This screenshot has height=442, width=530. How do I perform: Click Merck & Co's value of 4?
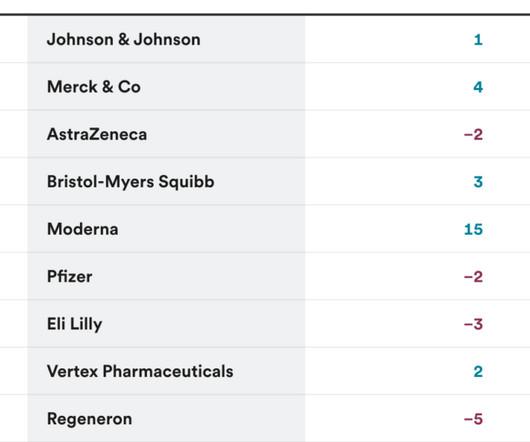click(478, 87)
